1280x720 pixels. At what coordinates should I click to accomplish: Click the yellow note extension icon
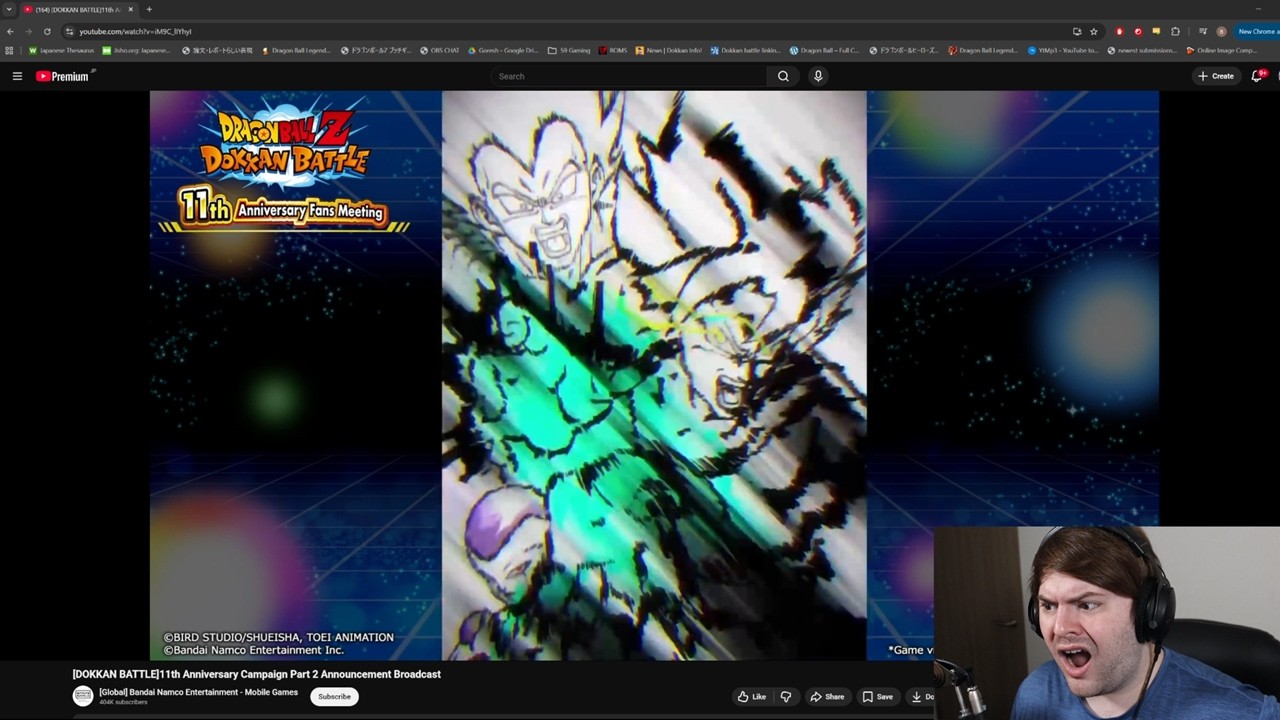[x=1156, y=31]
